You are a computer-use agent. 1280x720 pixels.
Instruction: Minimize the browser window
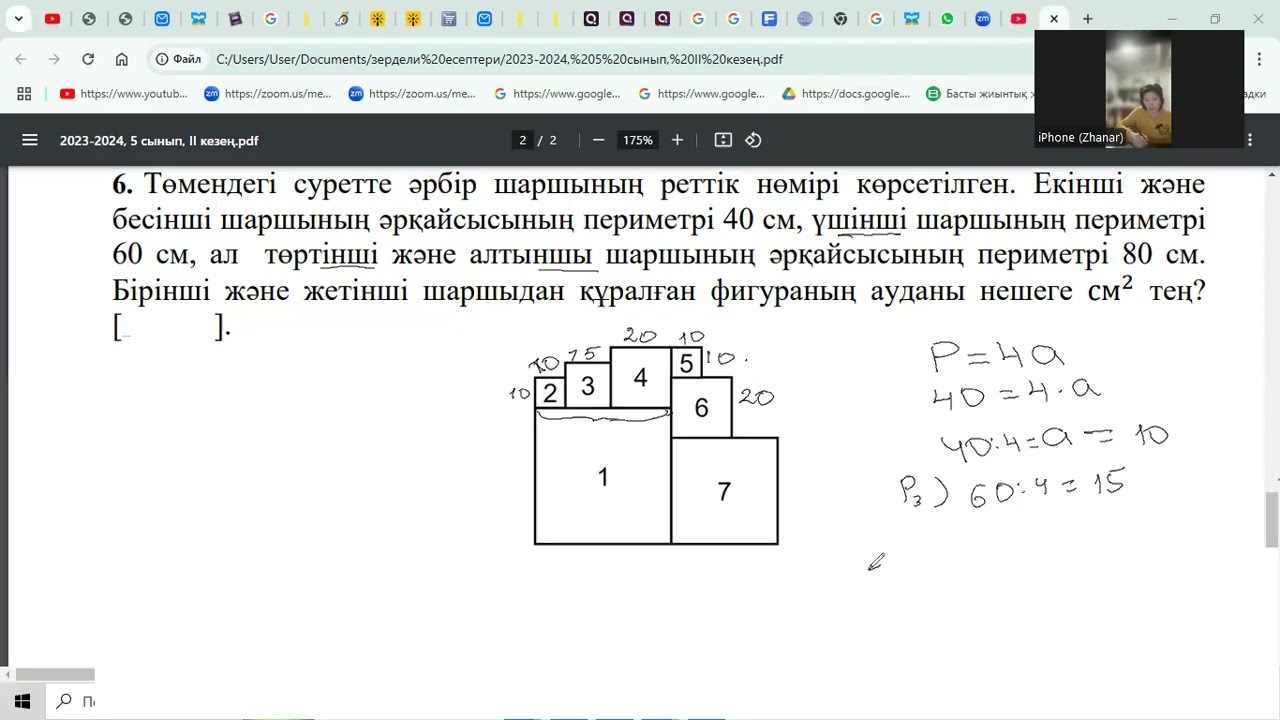pyautogui.click(x=1172, y=18)
